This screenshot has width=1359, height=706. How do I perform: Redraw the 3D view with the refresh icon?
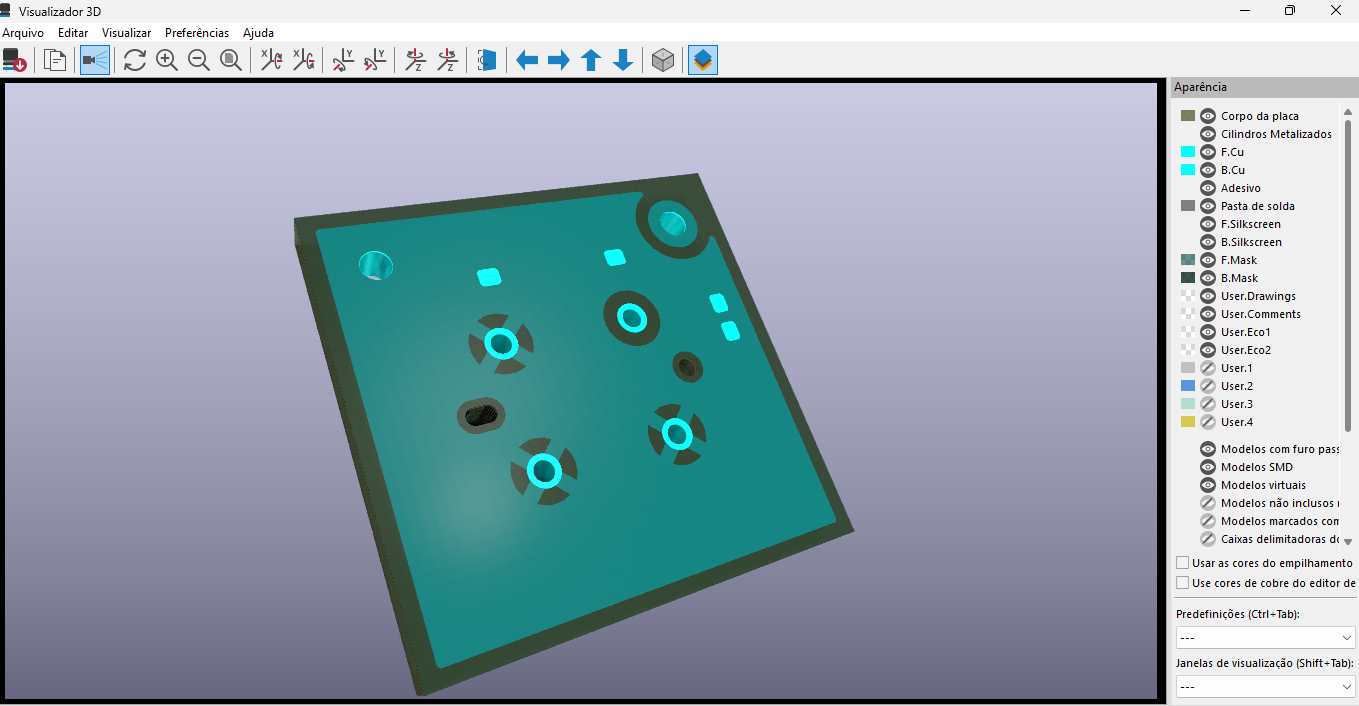(x=135, y=61)
